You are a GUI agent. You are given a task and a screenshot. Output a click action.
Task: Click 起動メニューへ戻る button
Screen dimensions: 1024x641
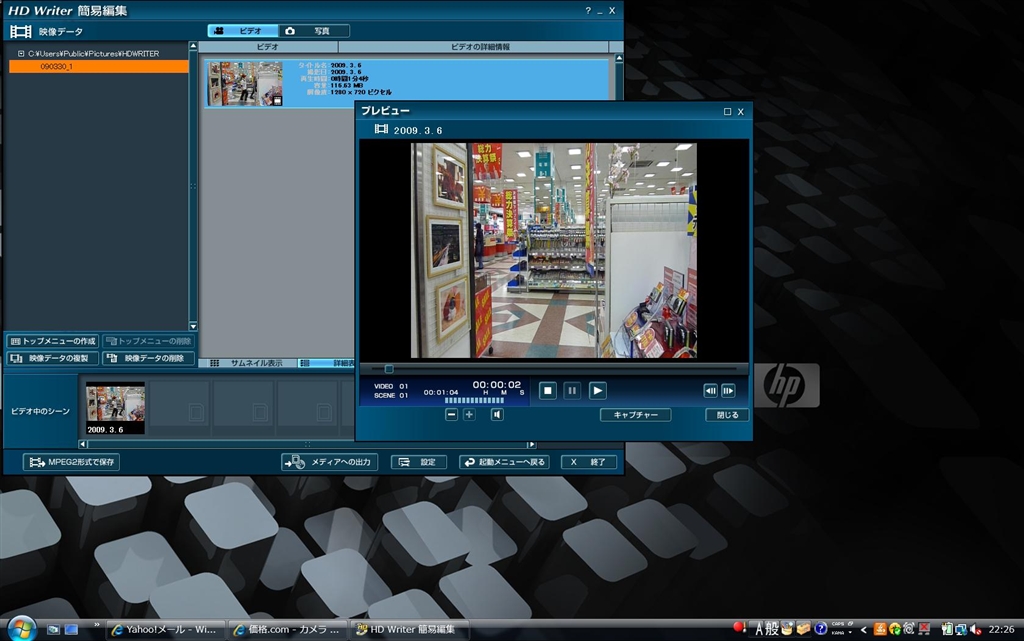[x=504, y=462]
